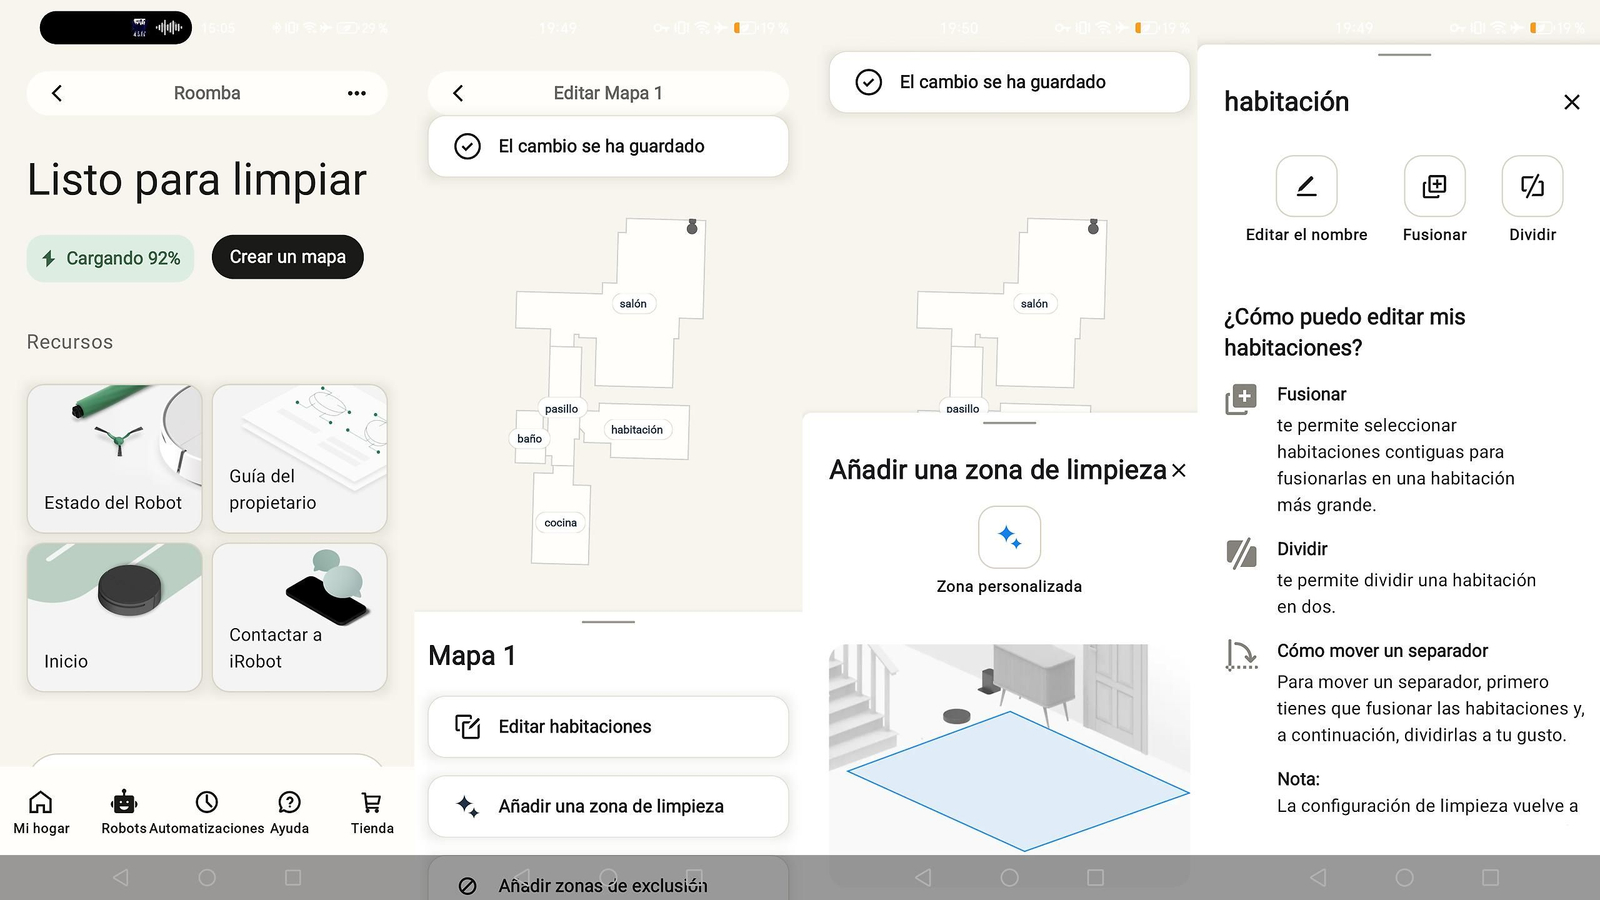The image size is (1600, 900).
Task: Open Contactar a iRobot card
Action: click(x=300, y=617)
